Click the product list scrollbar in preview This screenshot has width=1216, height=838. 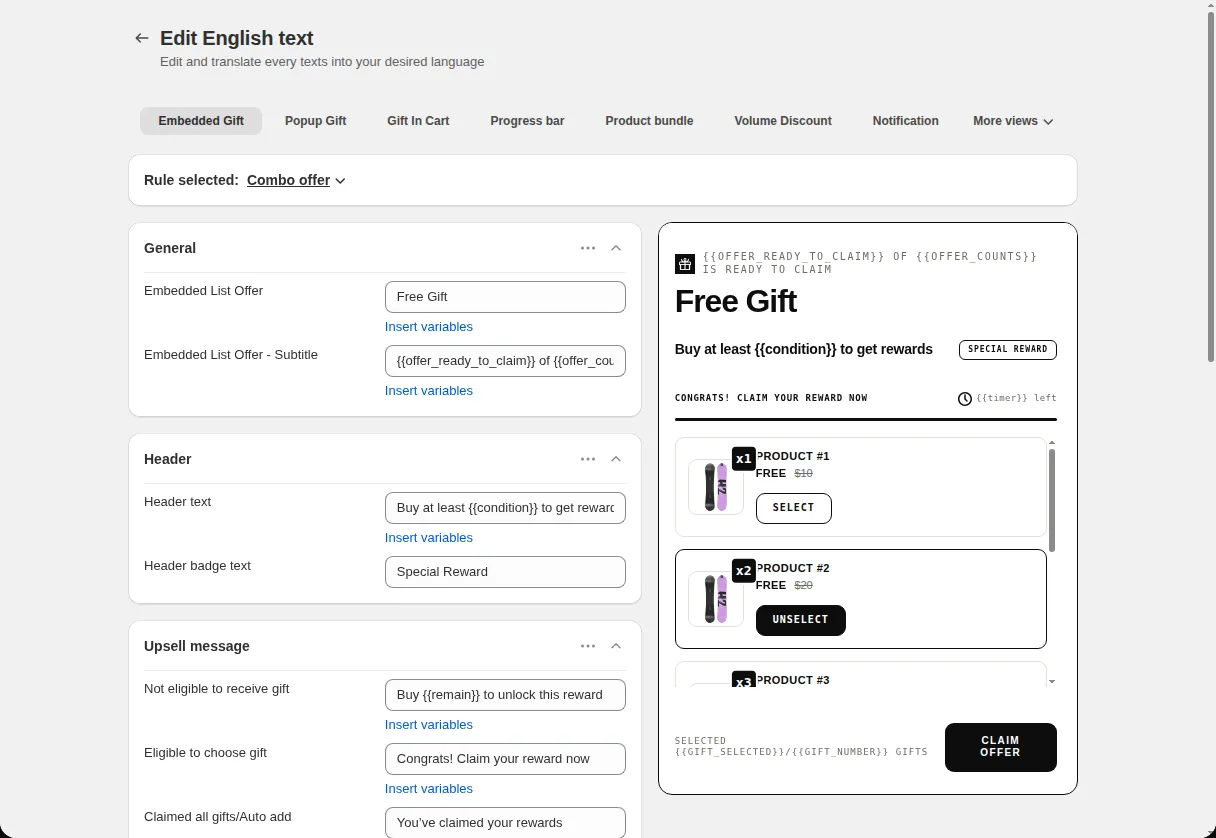1052,500
